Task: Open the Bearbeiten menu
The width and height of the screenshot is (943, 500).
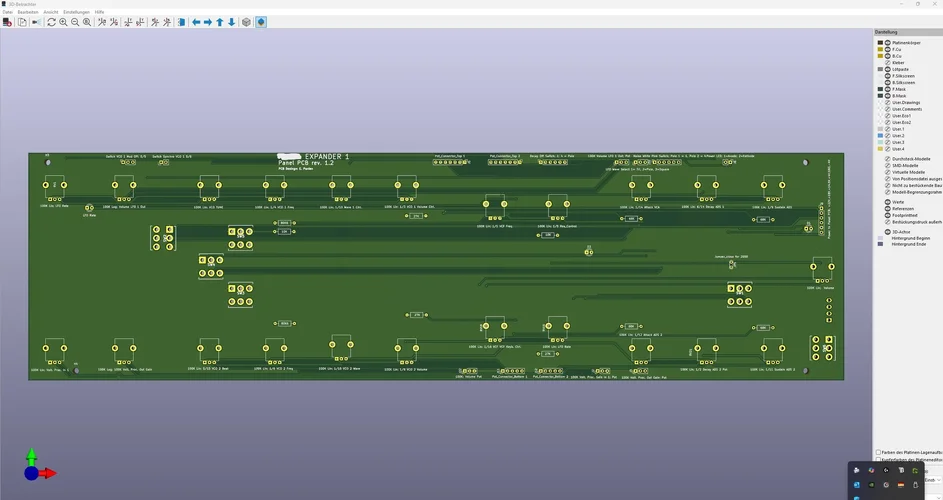Action: (28, 12)
